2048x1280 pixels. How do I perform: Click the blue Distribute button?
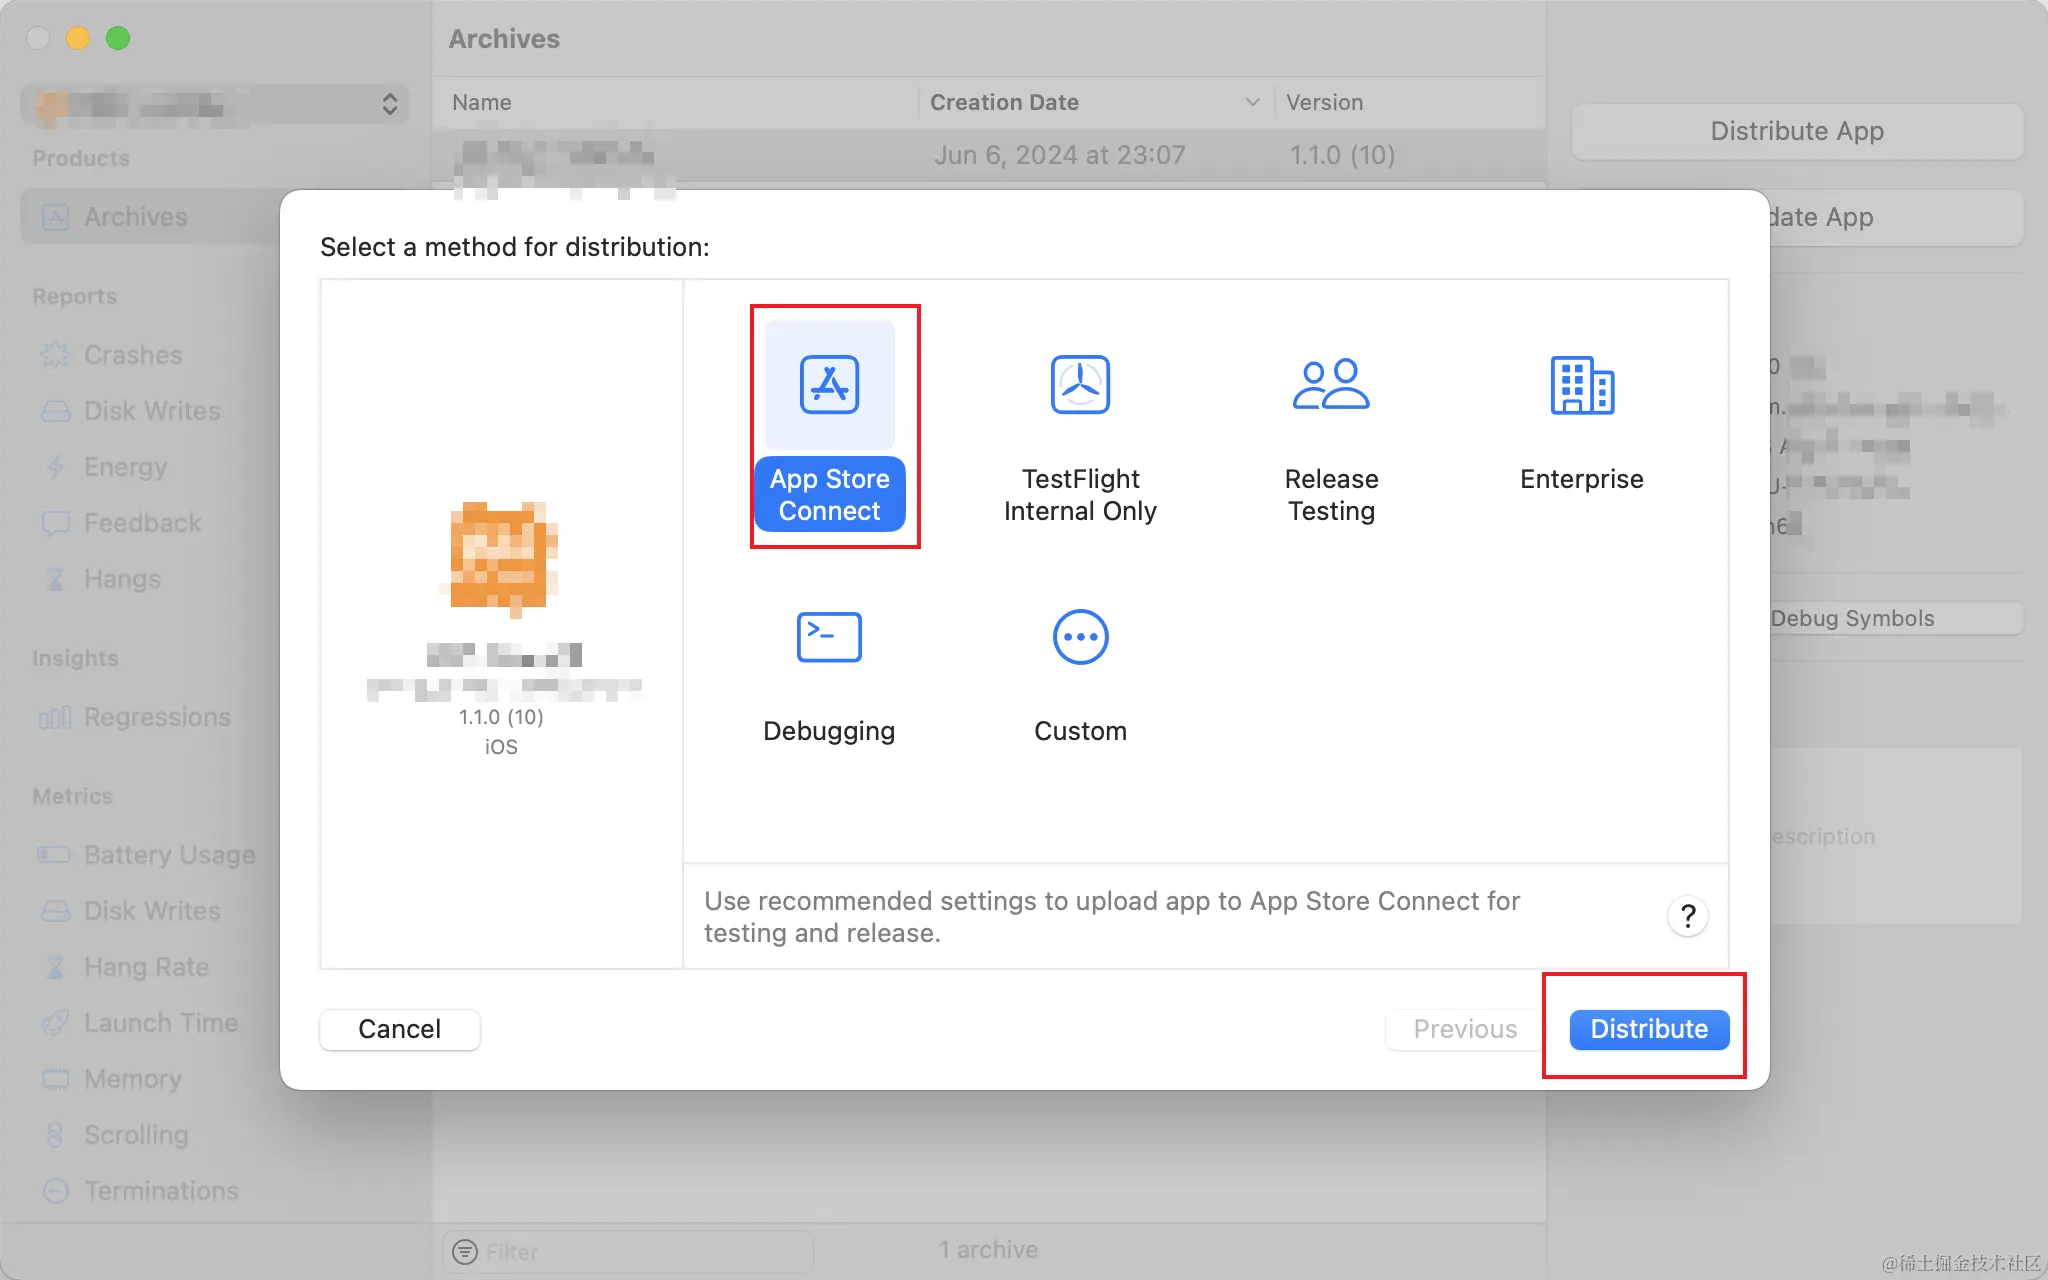coord(1649,1029)
